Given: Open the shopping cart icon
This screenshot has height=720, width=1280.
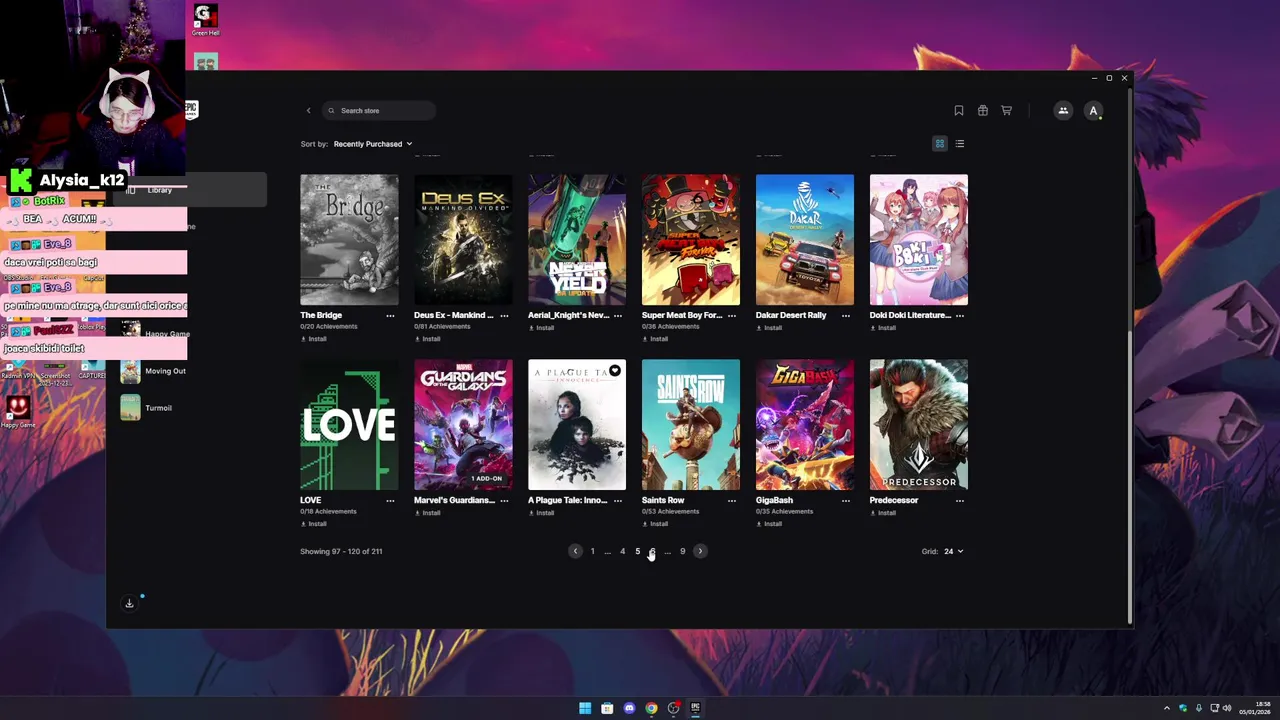Looking at the screenshot, I should tap(1006, 111).
